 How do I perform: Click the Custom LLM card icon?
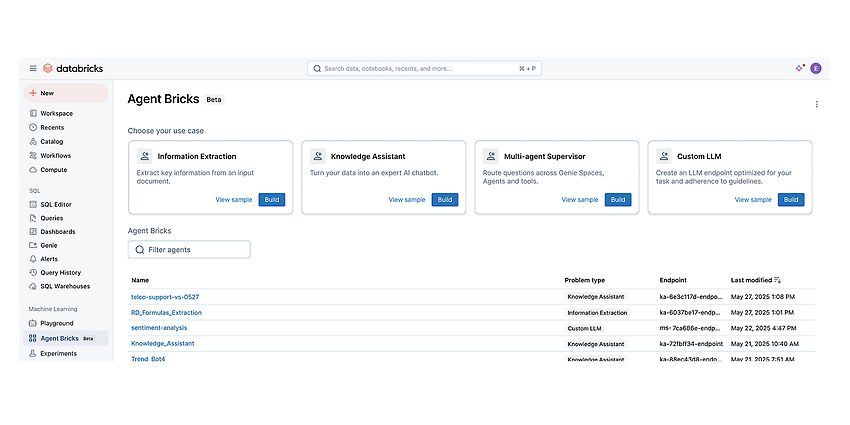point(664,156)
